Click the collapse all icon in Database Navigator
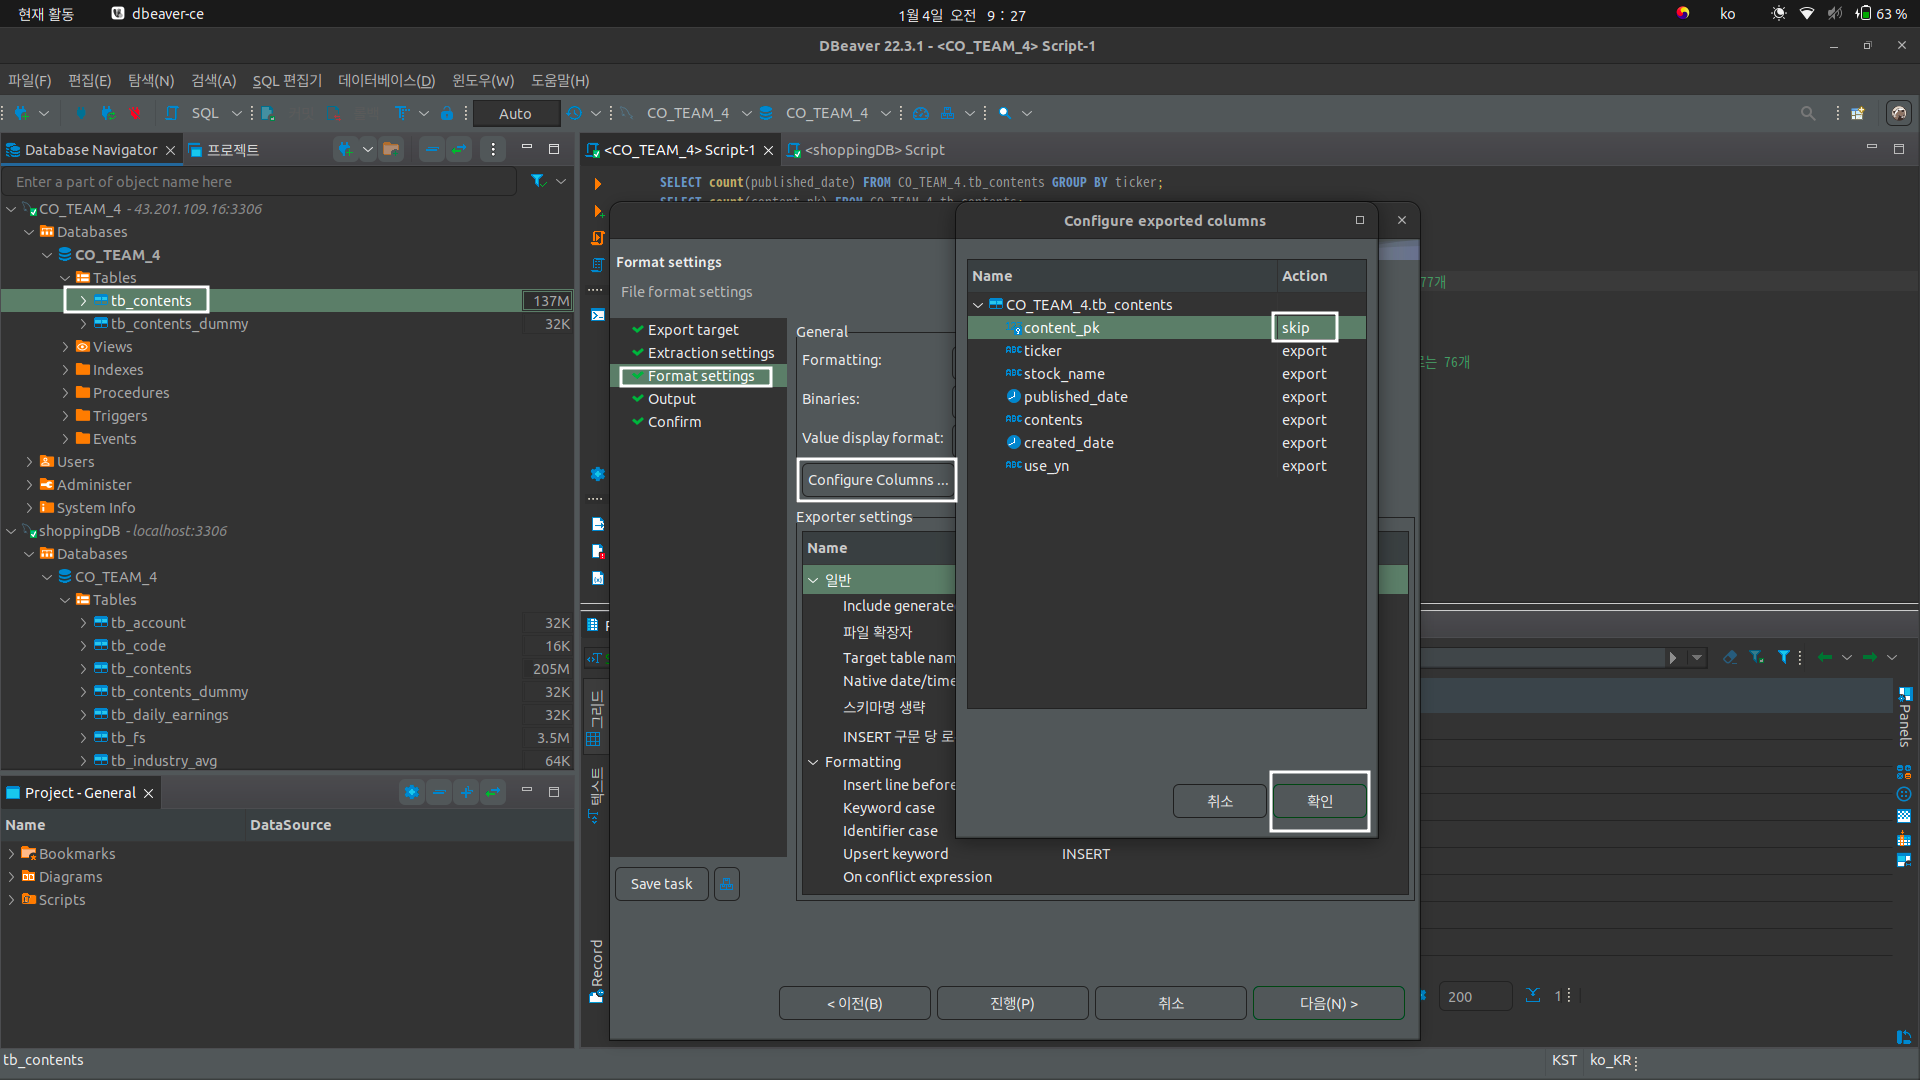 coord(431,150)
